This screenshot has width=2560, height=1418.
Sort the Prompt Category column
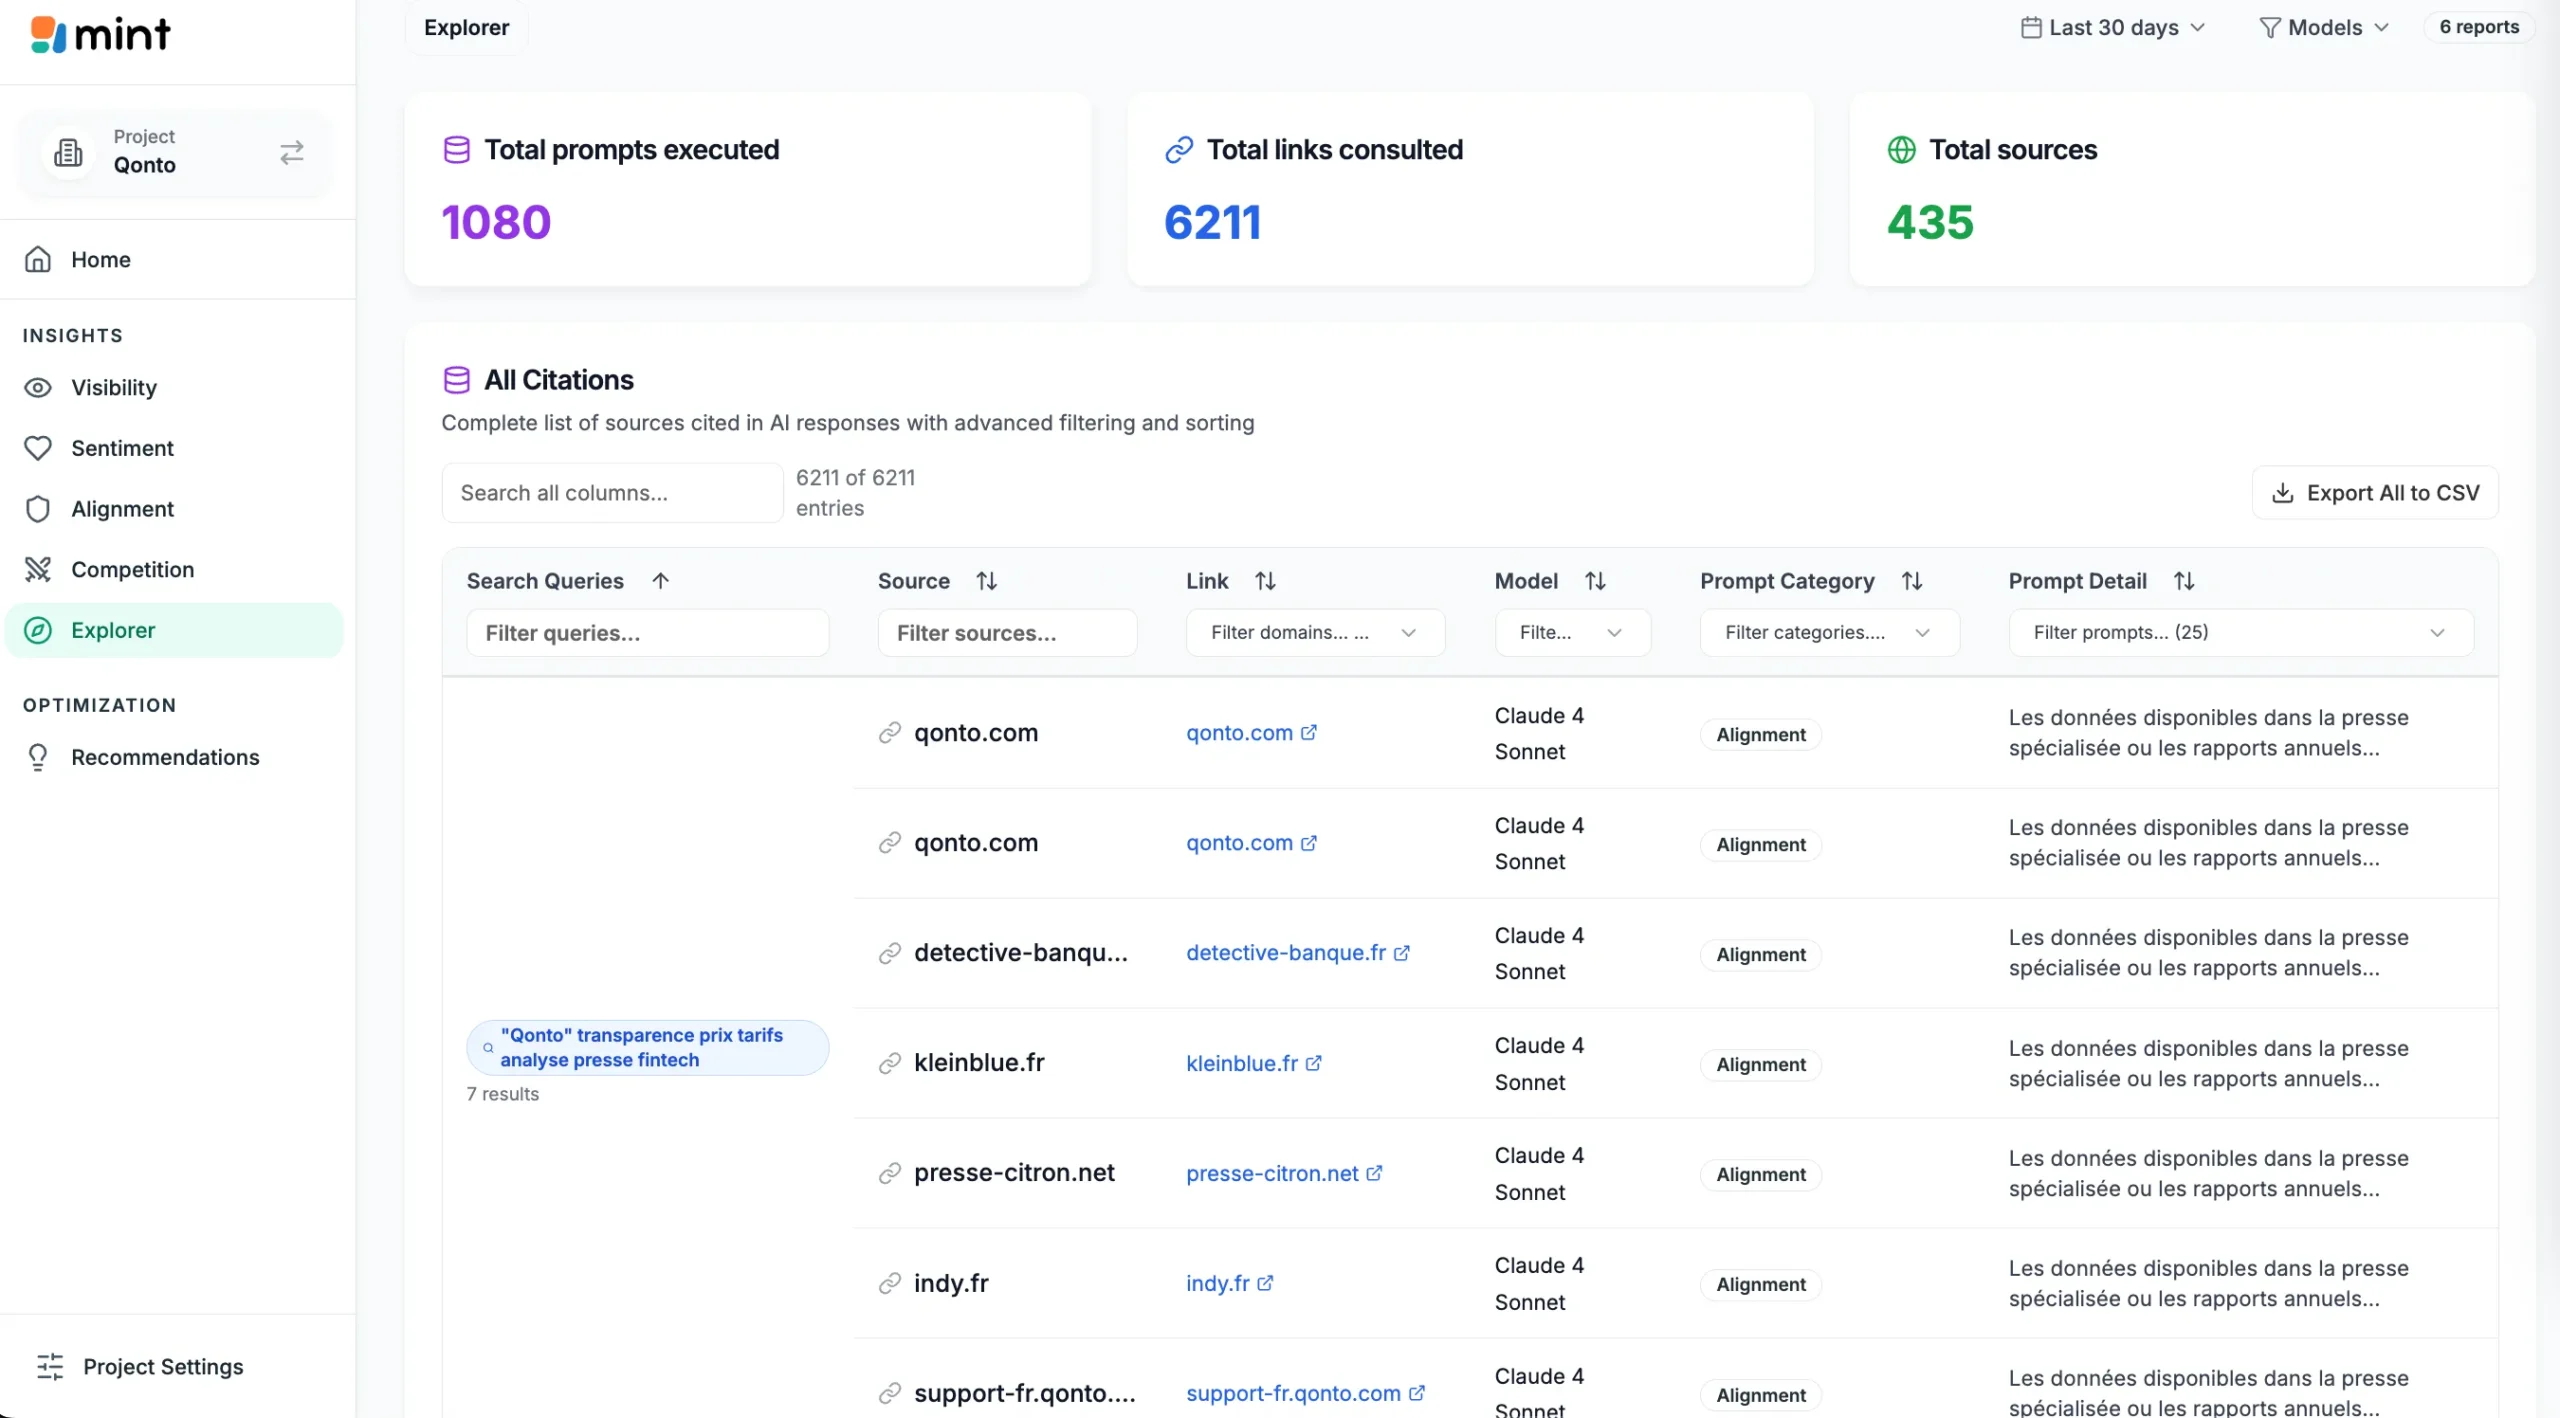1911,581
